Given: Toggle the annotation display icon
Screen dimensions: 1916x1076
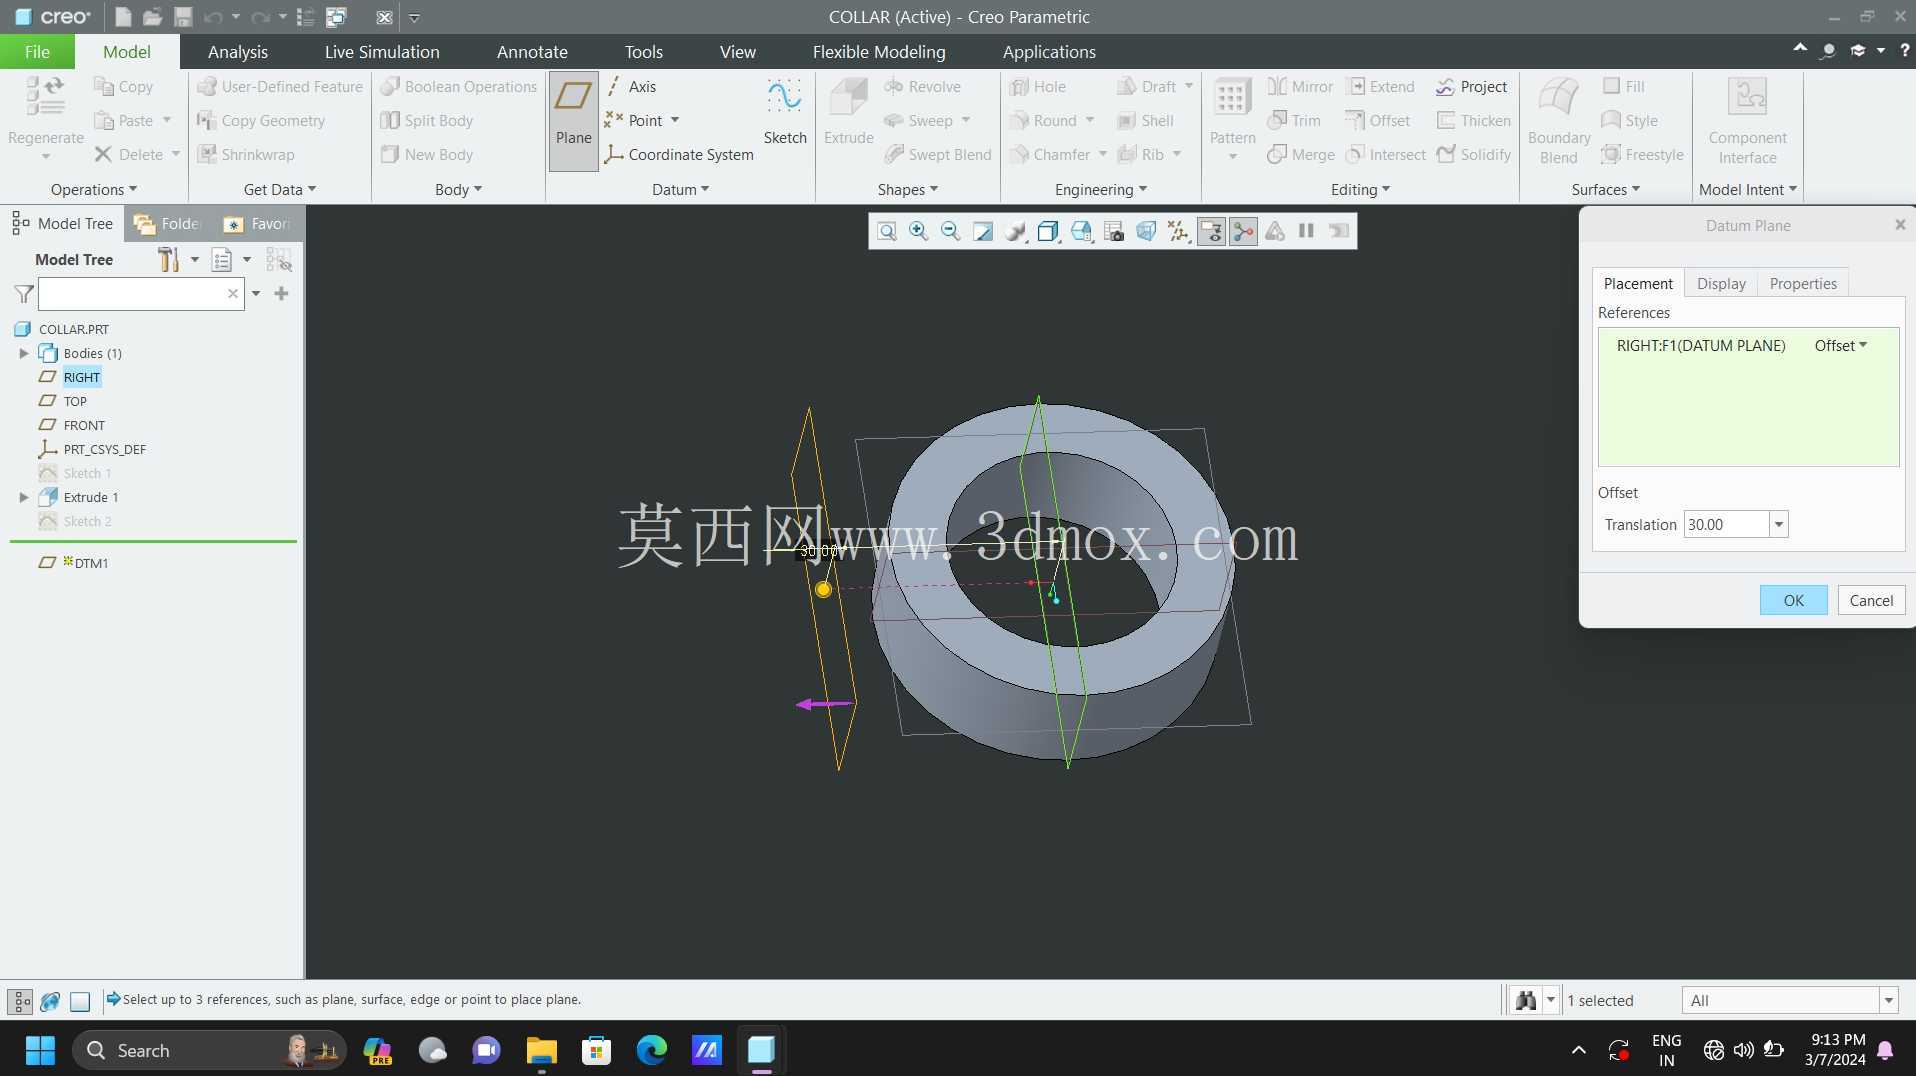Looking at the screenshot, I should pyautogui.click(x=1211, y=232).
